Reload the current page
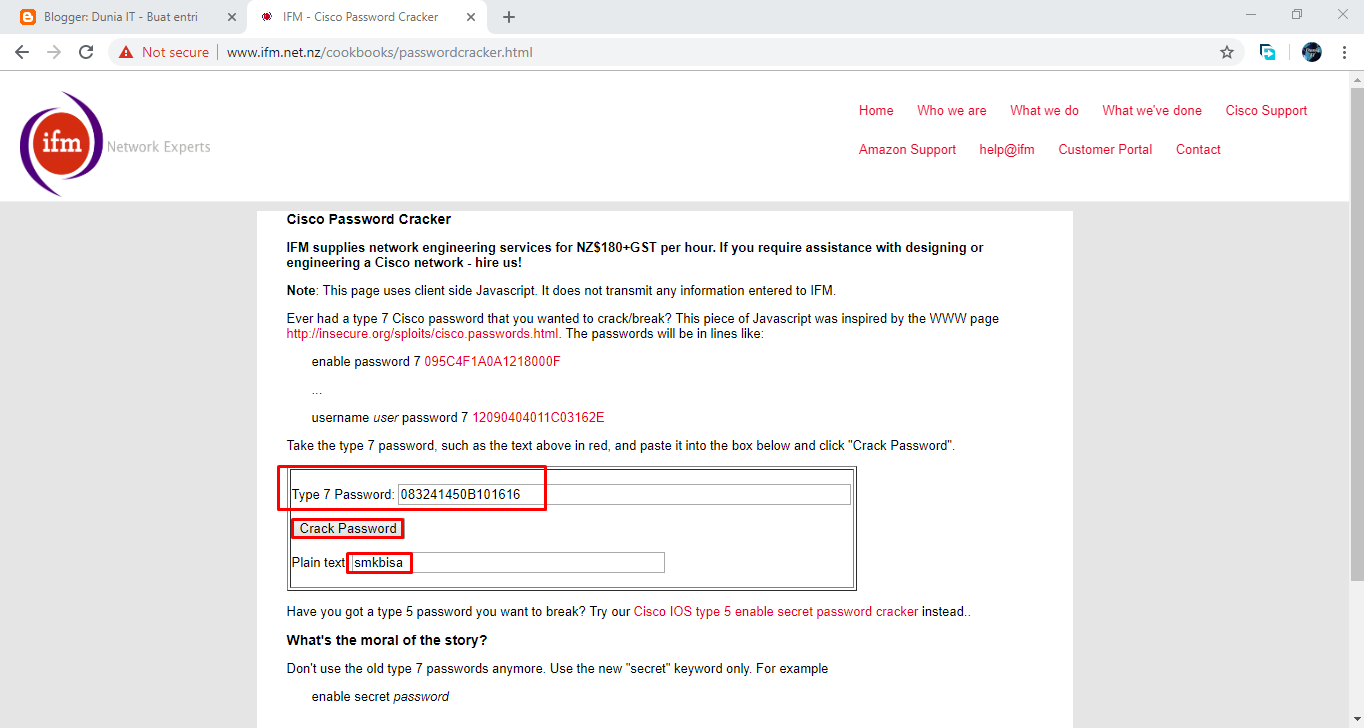Viewport: 1364px width, 728px height. [86, 52]
